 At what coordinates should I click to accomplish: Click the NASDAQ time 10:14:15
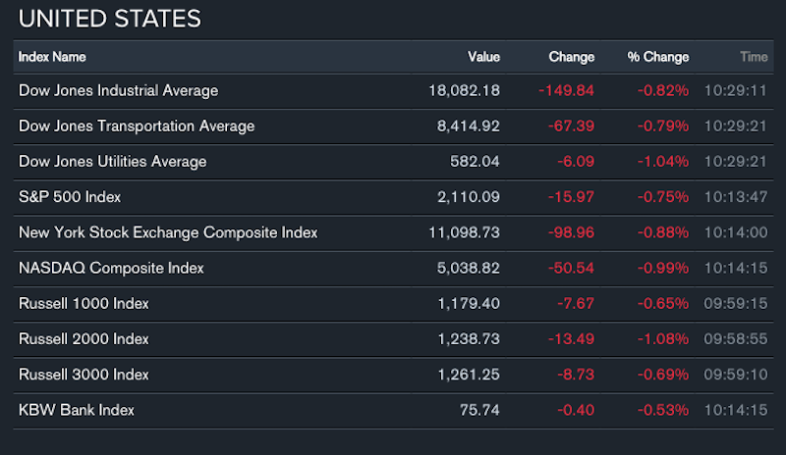click(735, 268)
